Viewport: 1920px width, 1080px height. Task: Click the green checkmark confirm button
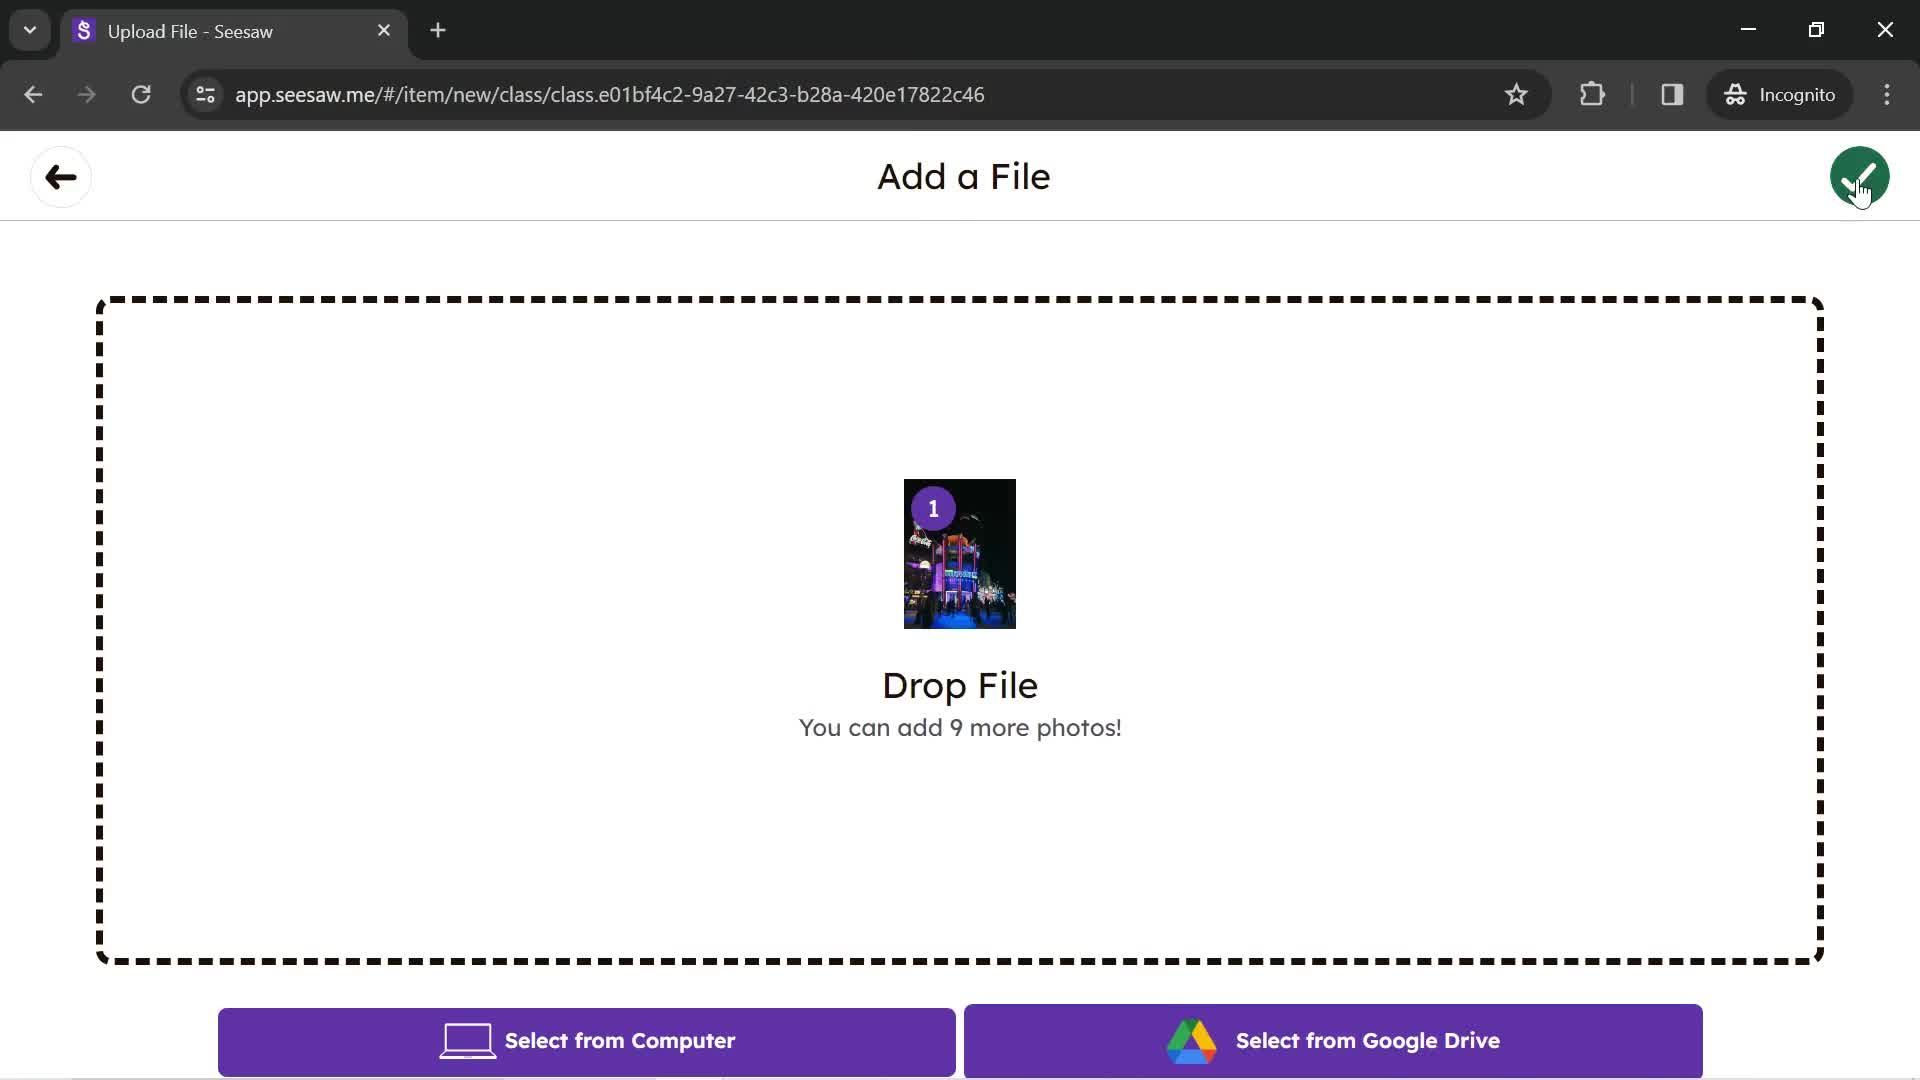(x=1859, y=175)
